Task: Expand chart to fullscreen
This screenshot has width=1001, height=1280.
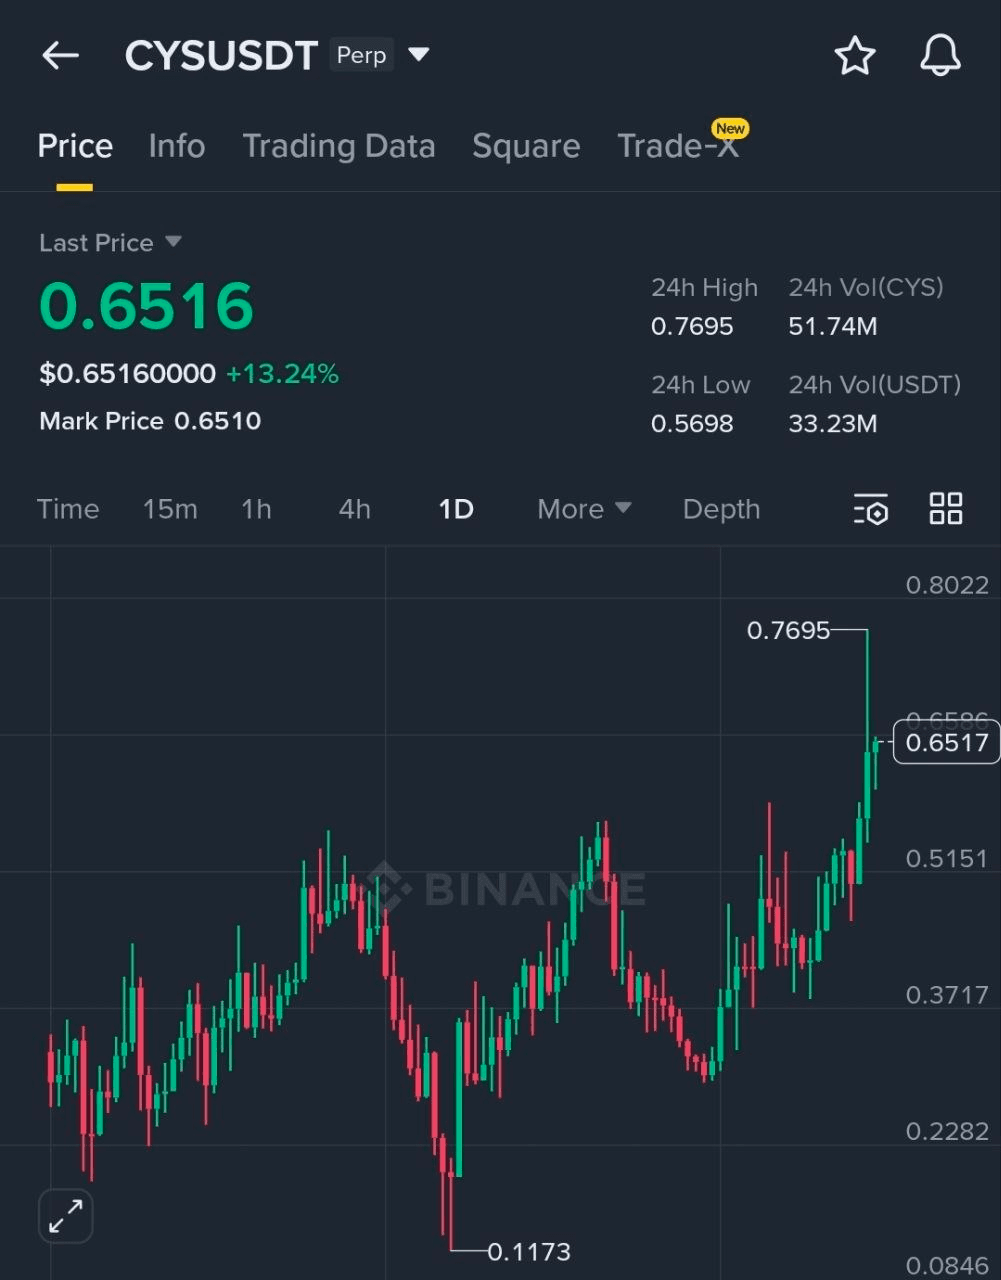Action: pyautogui.click(x=66, y=1216)
